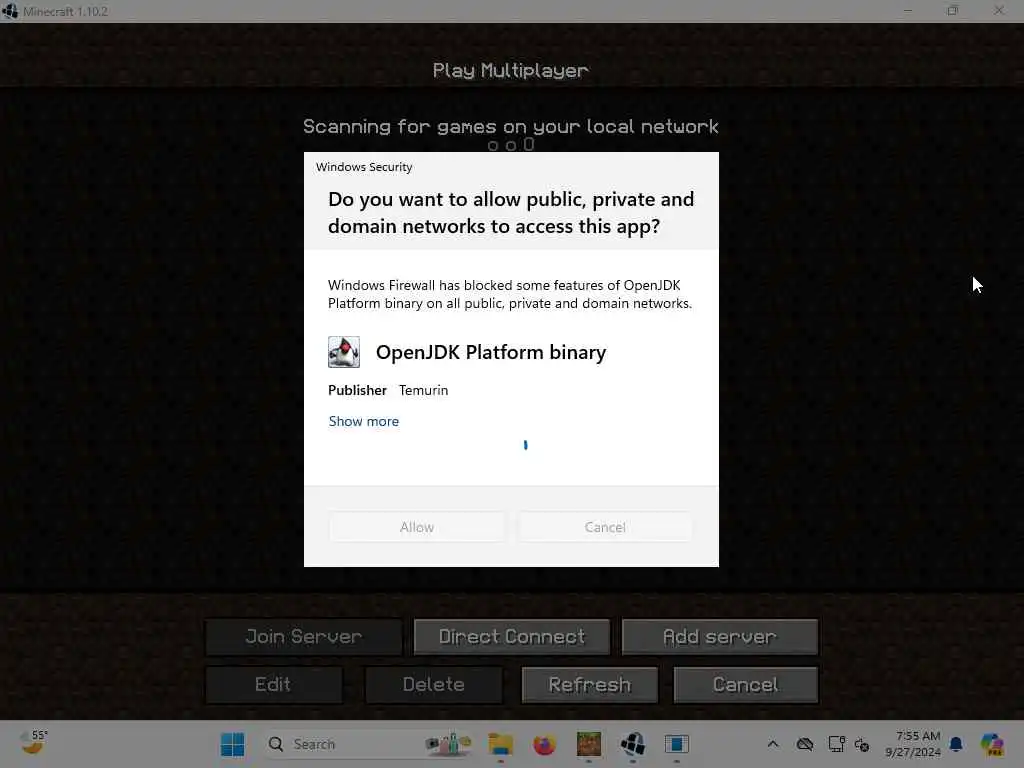Click the OpenJDK Java duke icon

click(x=344, y=352)
